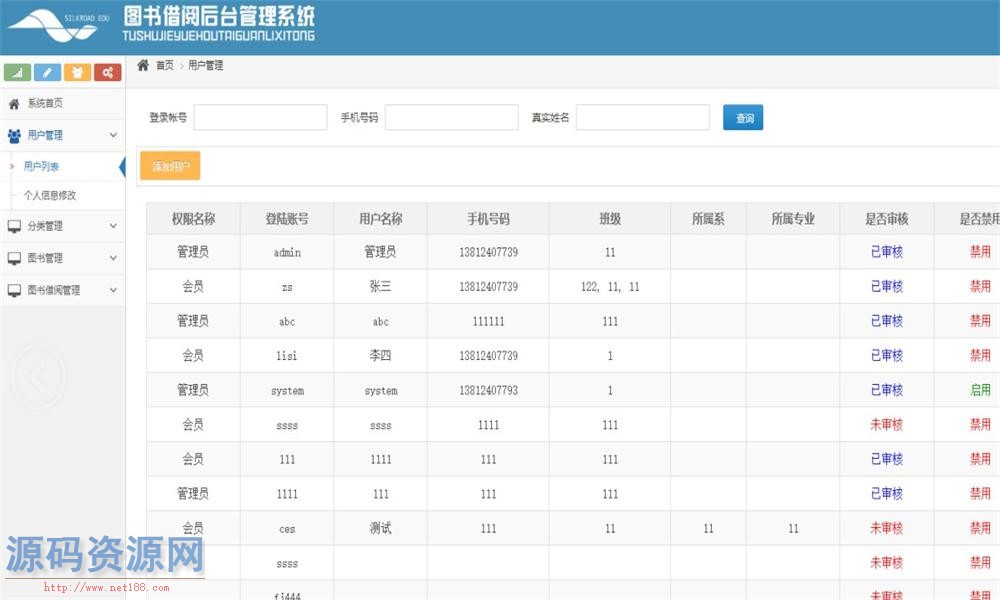Expand the 图书管理 menu chevron
This screenshot has width=1000, height=600.
pos(113,258)
